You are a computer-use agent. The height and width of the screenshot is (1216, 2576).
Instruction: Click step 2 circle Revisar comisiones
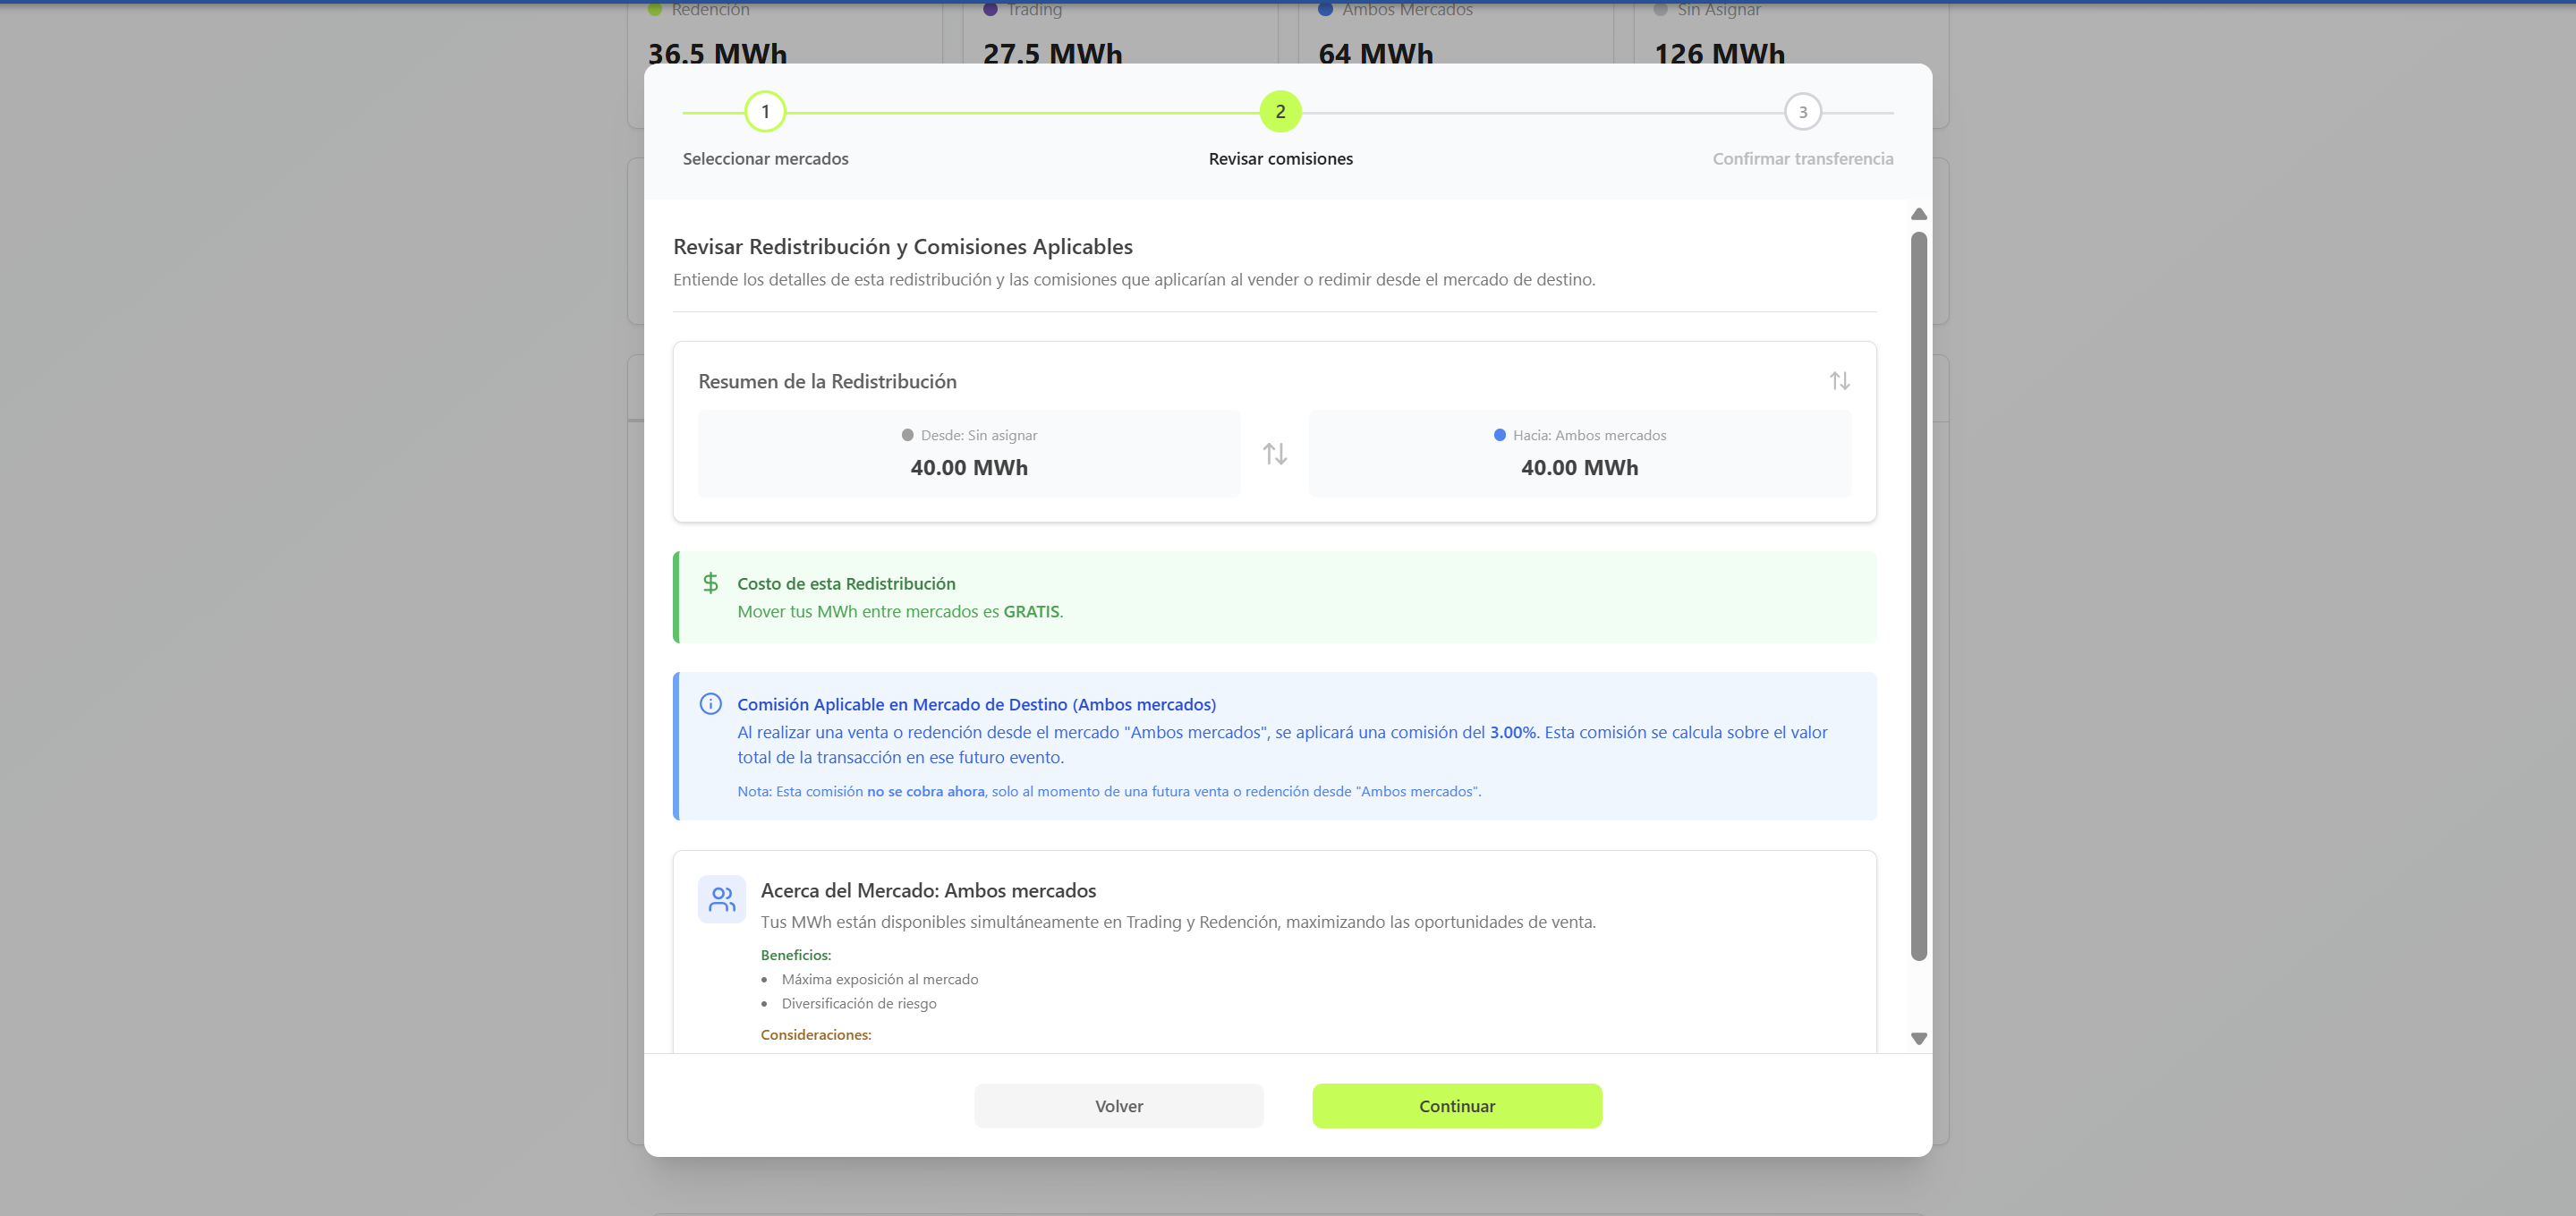point(1280,112)
